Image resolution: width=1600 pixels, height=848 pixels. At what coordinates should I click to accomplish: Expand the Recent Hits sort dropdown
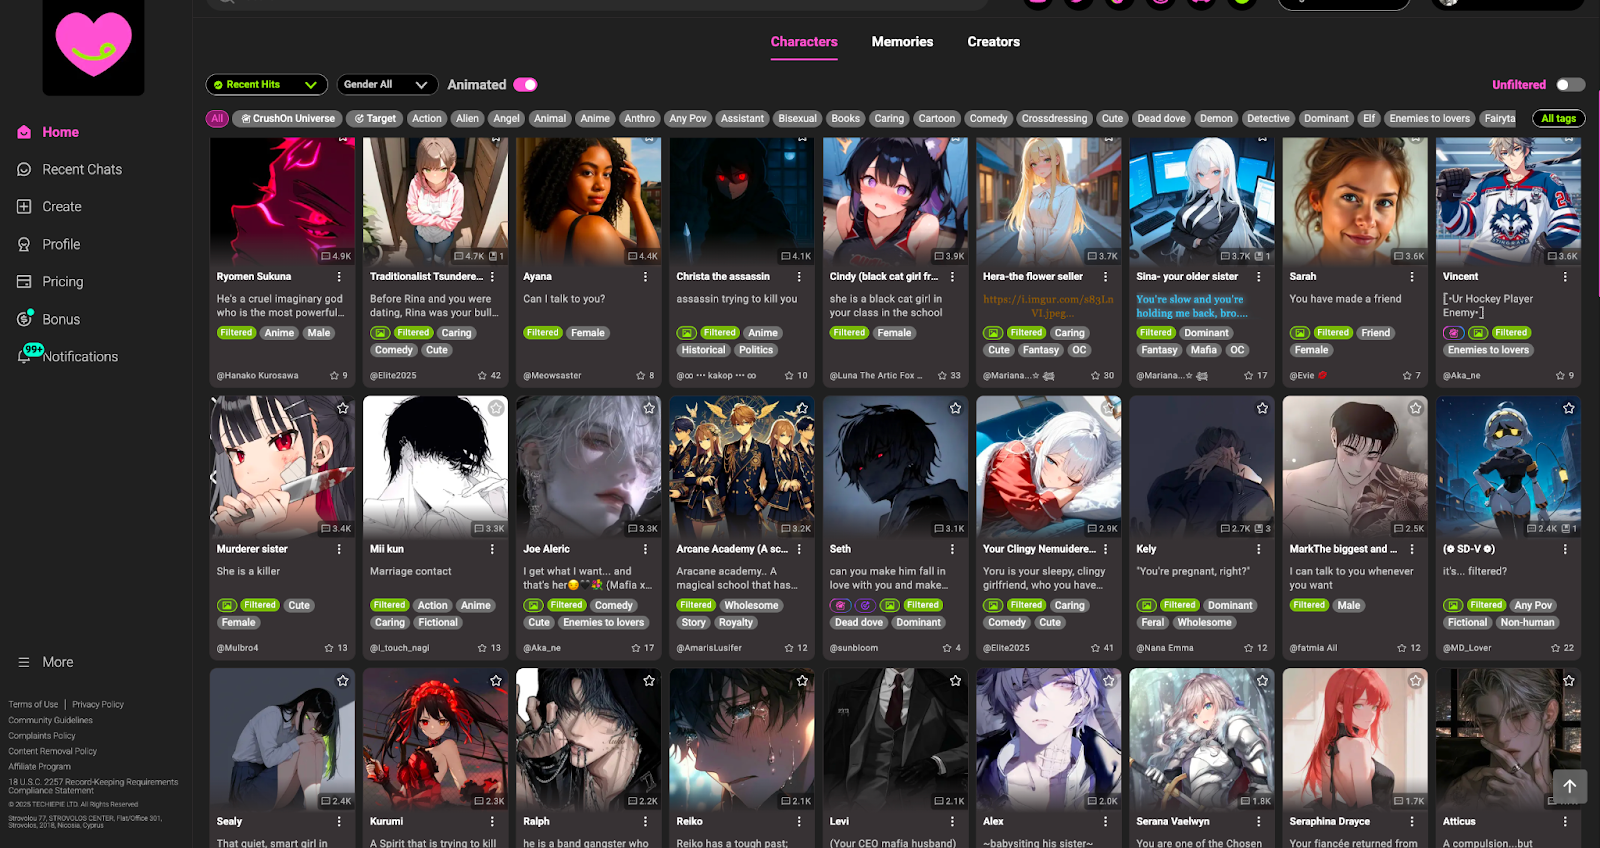pos(266,85)
